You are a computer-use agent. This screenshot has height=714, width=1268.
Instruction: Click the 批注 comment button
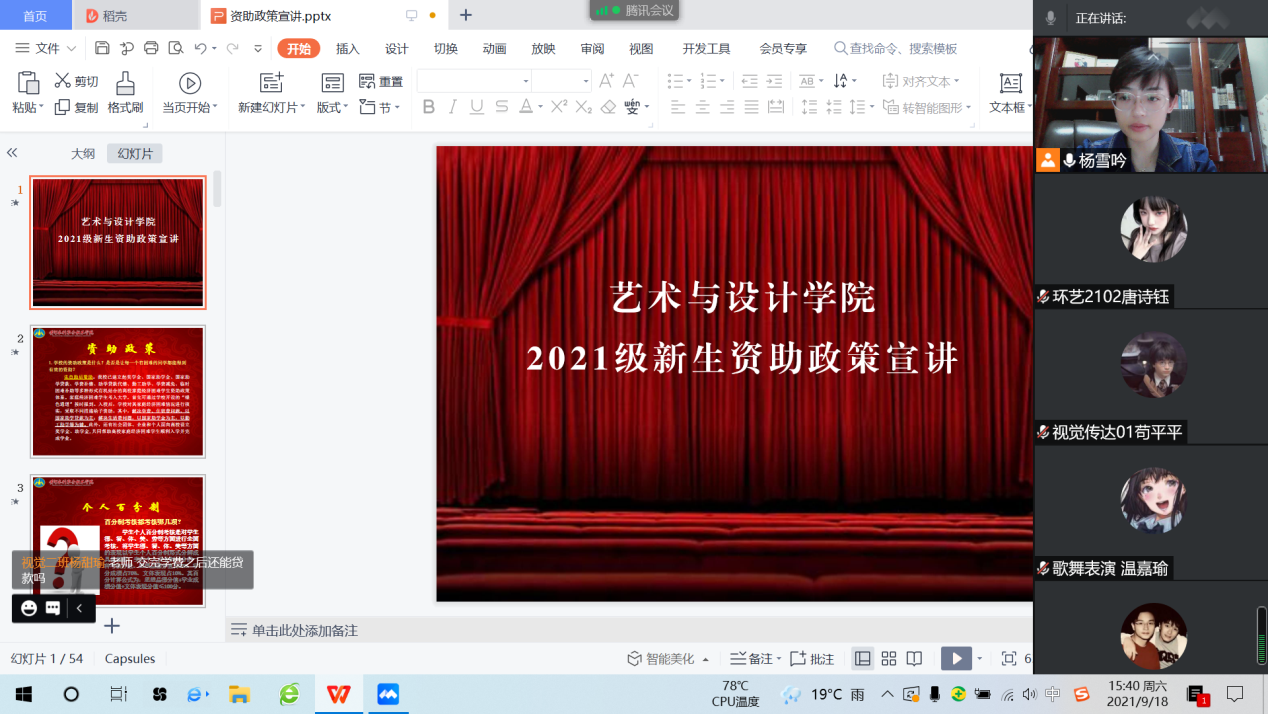click(812, 658)
